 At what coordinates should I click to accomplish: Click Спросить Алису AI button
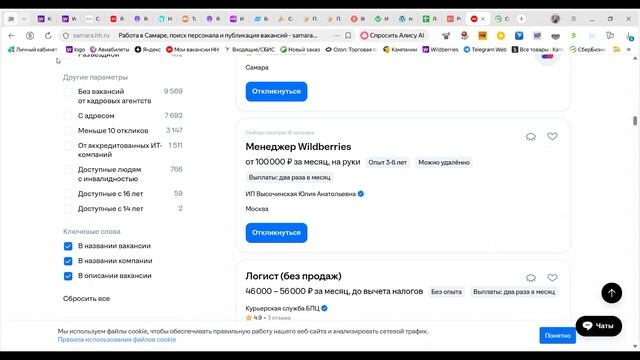point(393,36)
